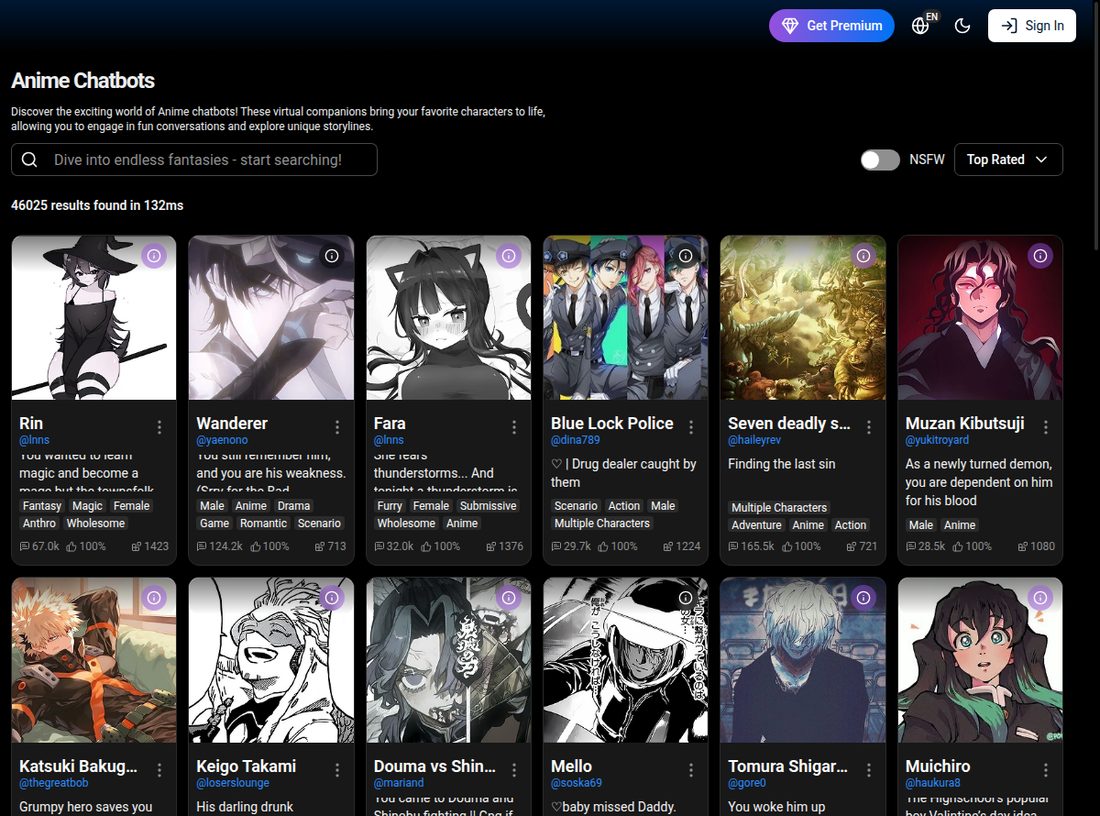
Task: Focus the chatbot search input field
Action: [194, 160]
